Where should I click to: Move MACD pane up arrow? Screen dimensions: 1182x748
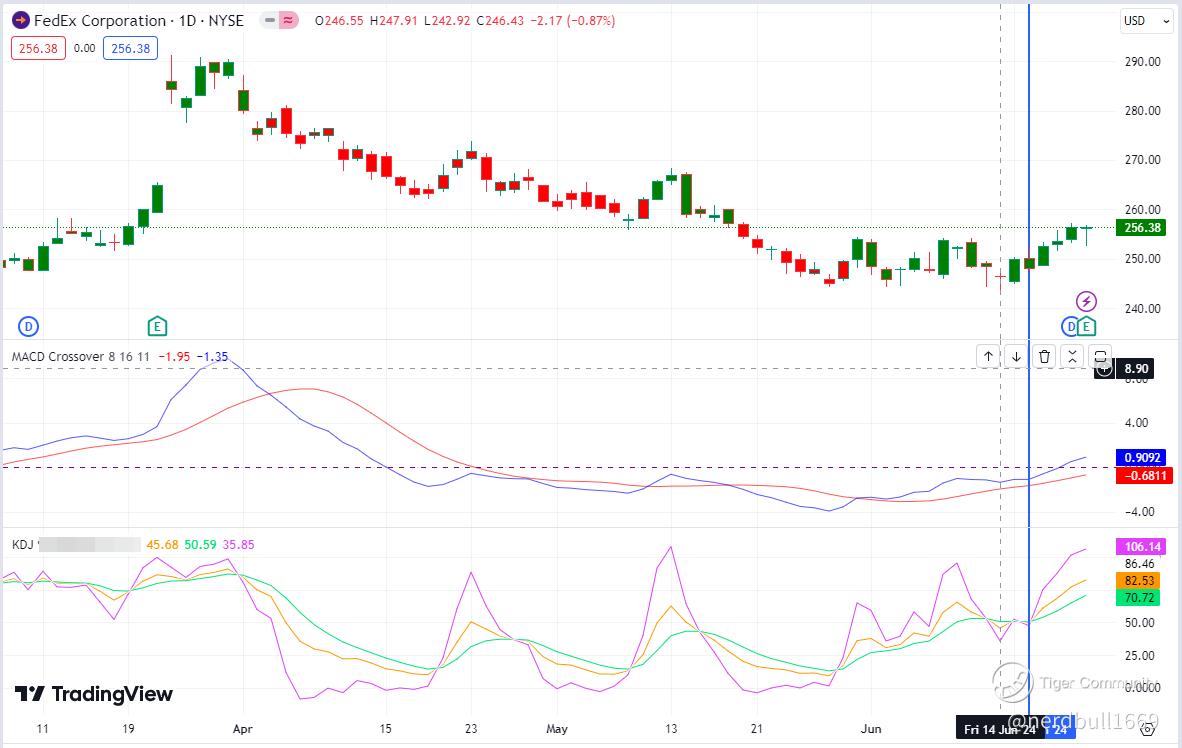click(x=988, y=357)
